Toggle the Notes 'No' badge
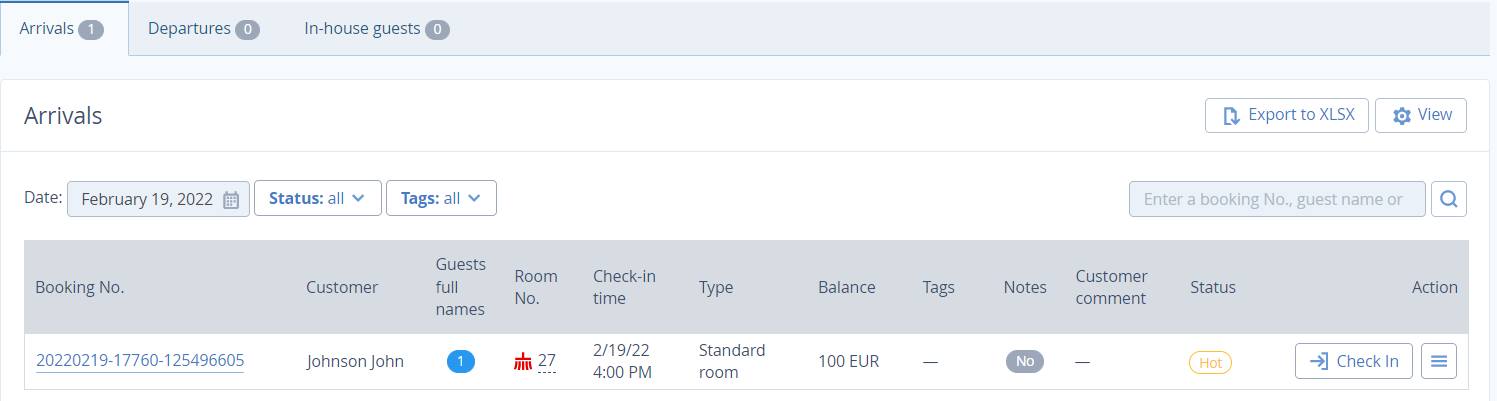Screen dimensions: 1497x401 [x=1025, y=361]
